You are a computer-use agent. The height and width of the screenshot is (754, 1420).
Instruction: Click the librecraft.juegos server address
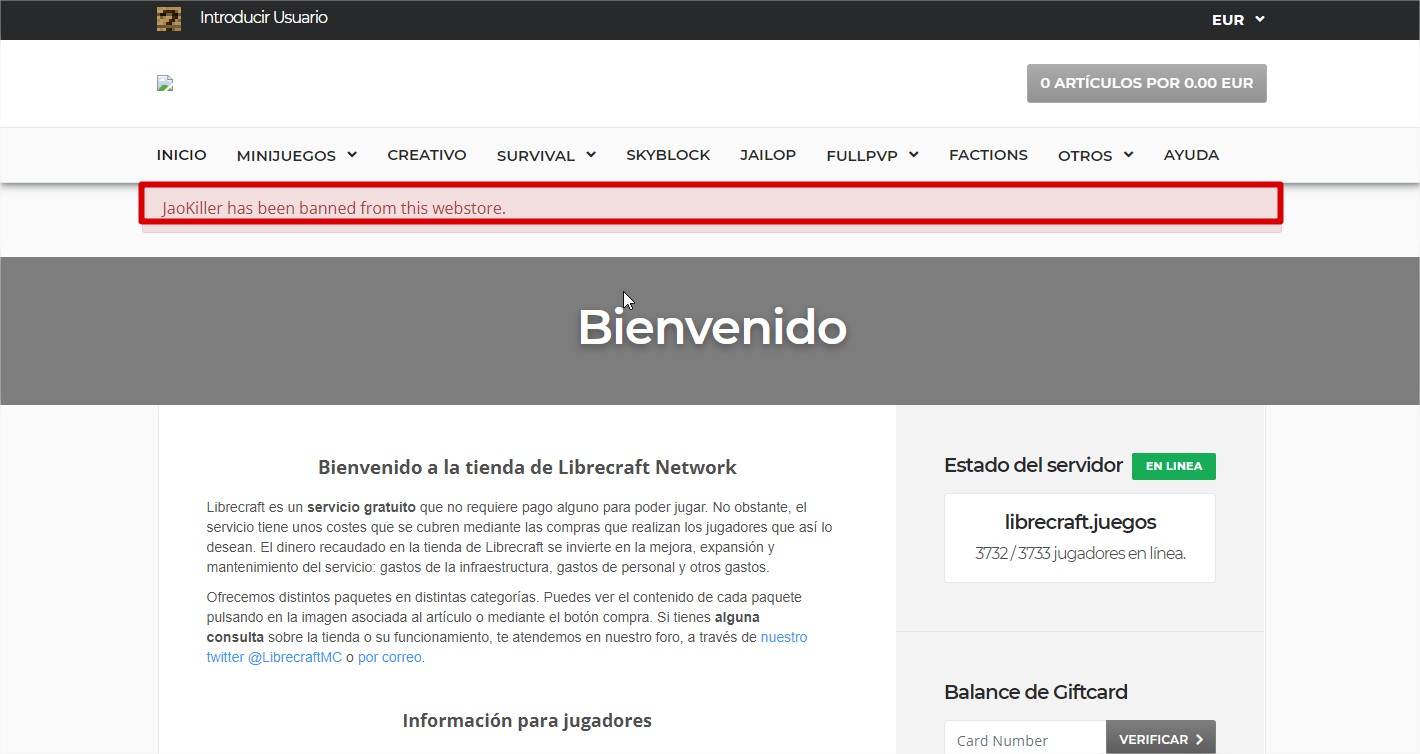(1080, 522)
